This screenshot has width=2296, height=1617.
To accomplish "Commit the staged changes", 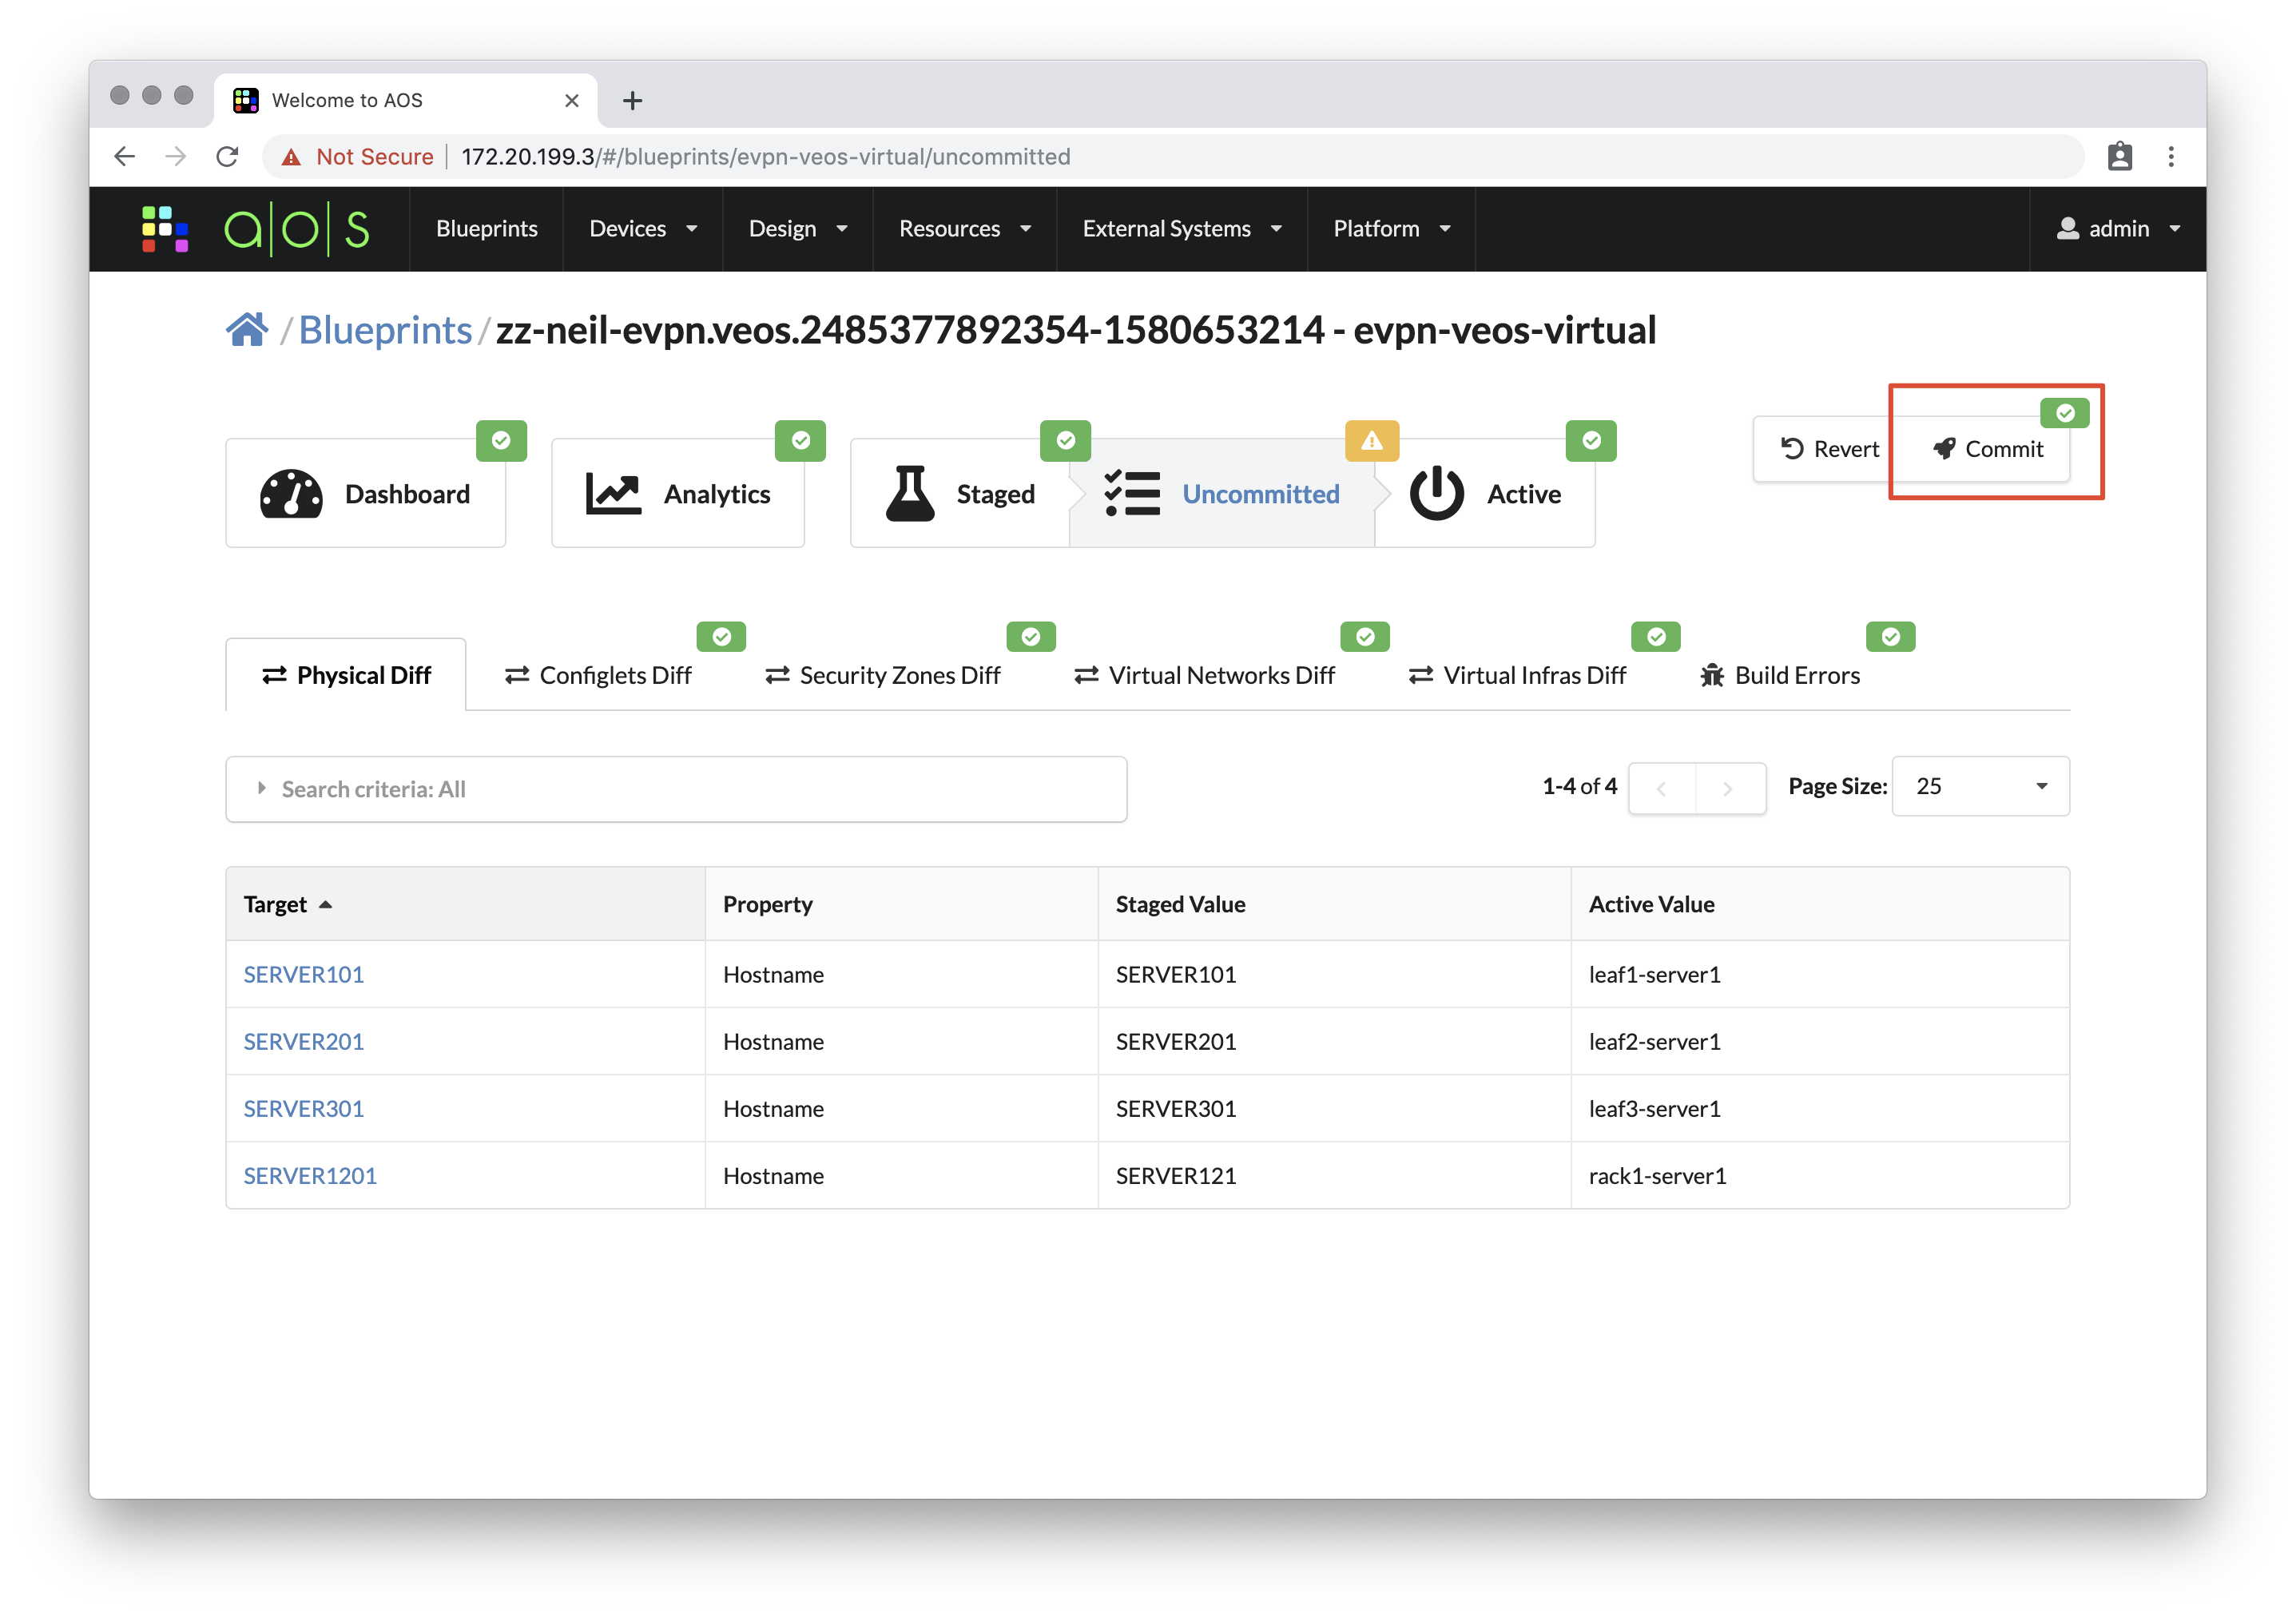I will pos(1988,449).
